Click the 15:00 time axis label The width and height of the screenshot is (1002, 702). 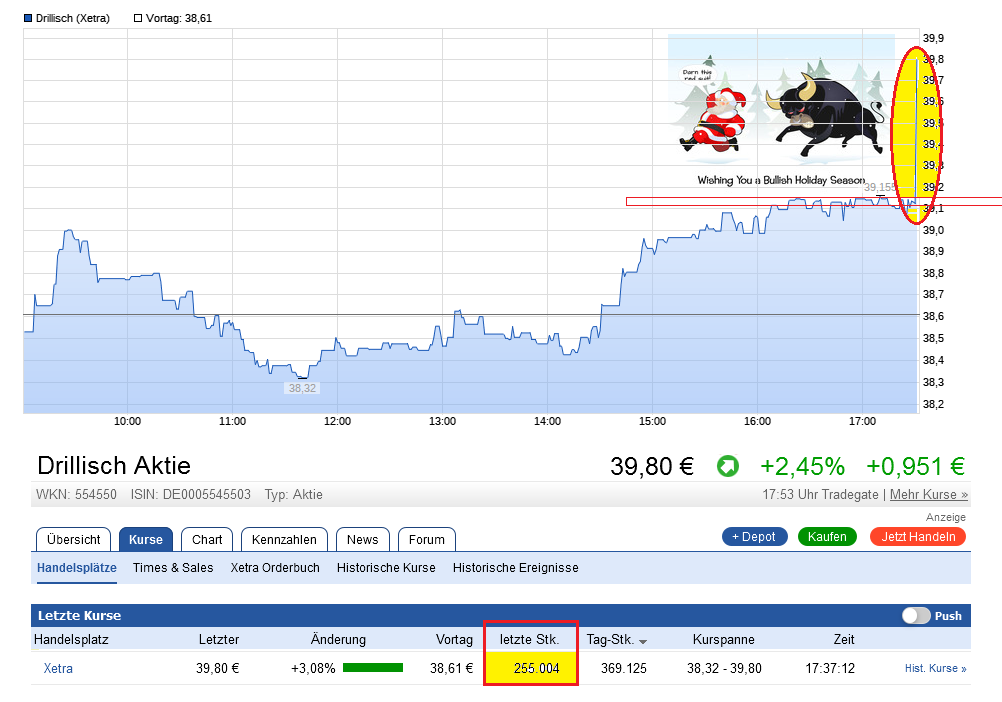(652, 422)
